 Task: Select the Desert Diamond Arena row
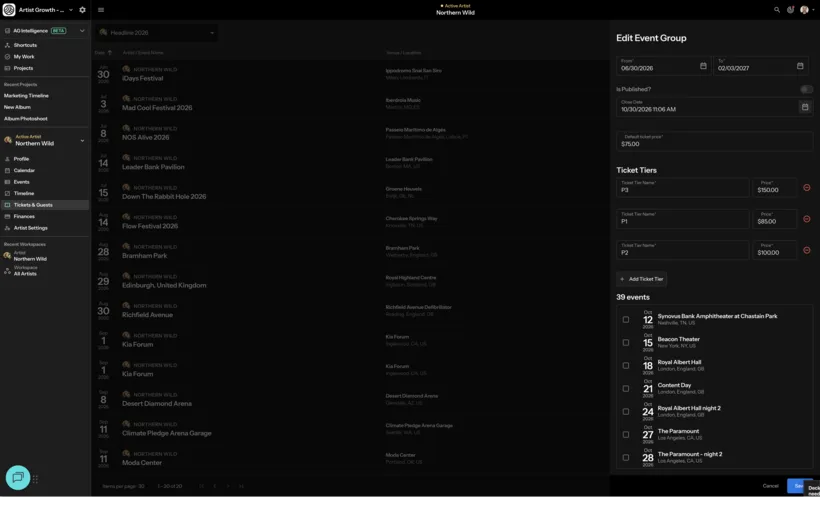point(349,400)
